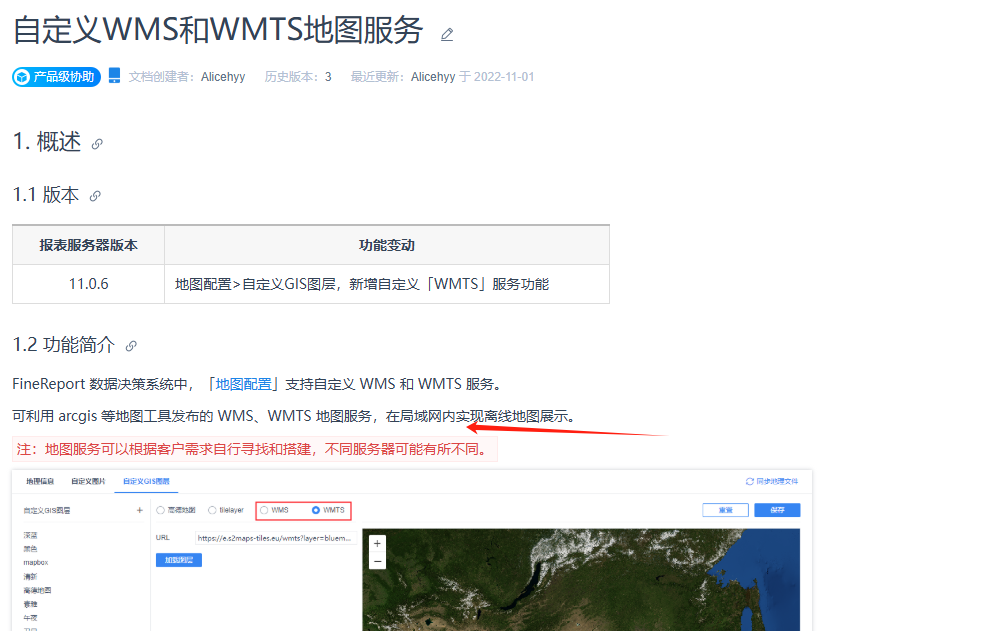Zoom out the map with minus button
995x631 pixels.
378,561
